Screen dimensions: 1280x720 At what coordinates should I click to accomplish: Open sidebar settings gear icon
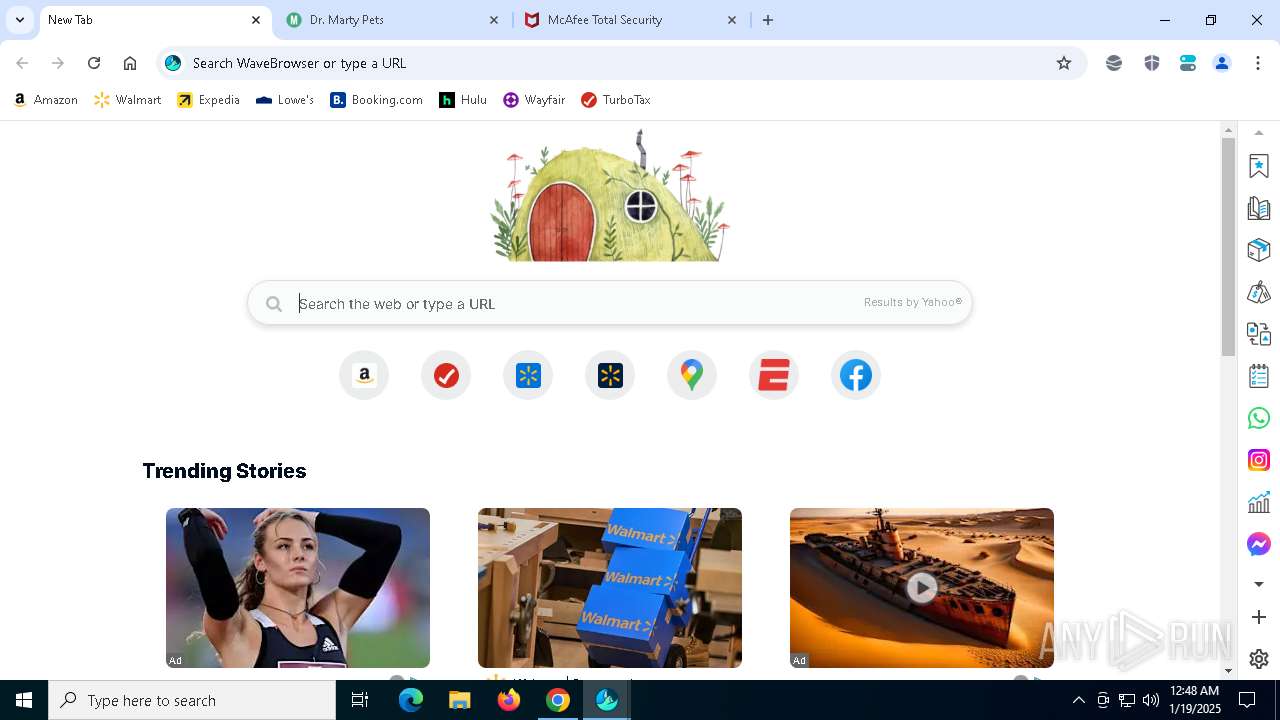tap(1259, 659)
